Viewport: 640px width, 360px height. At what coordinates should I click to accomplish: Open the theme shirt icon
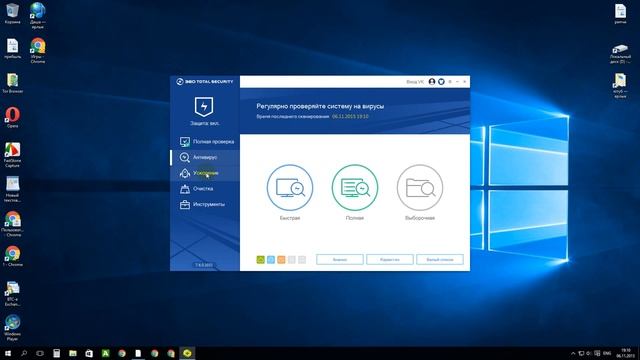click(x=441, y=82)
